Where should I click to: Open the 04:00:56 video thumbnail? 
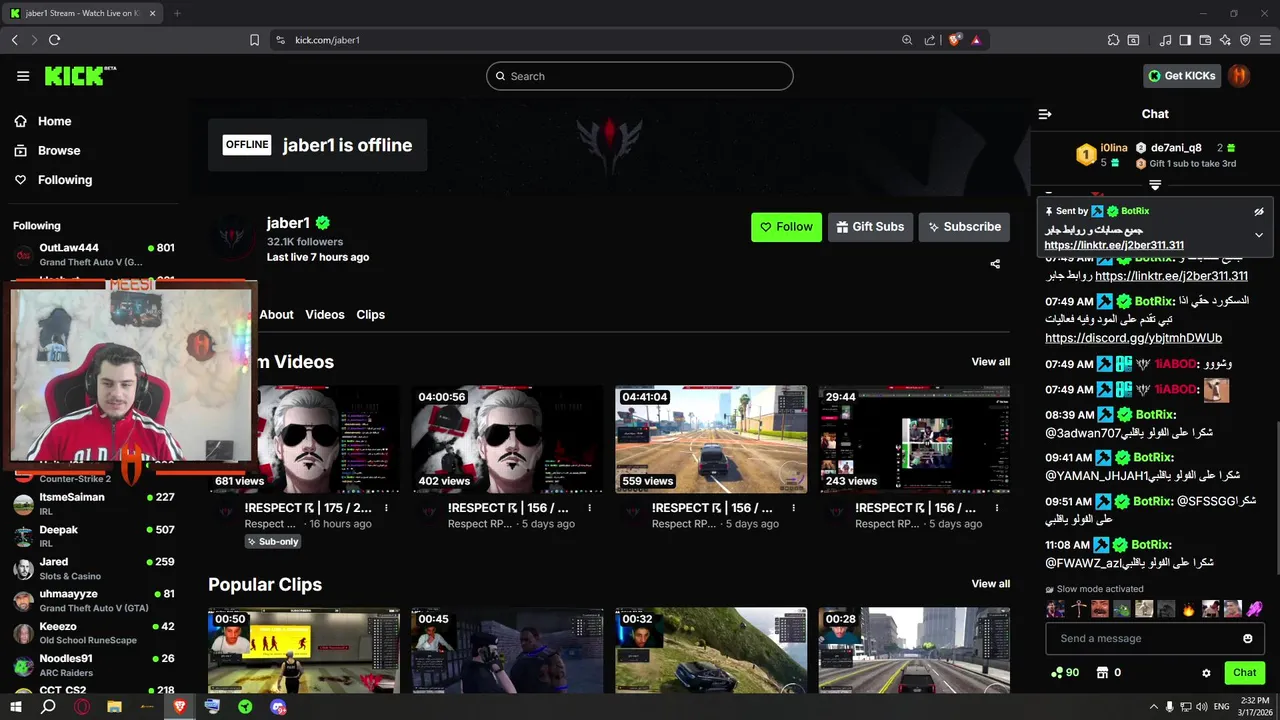[507, 439]
